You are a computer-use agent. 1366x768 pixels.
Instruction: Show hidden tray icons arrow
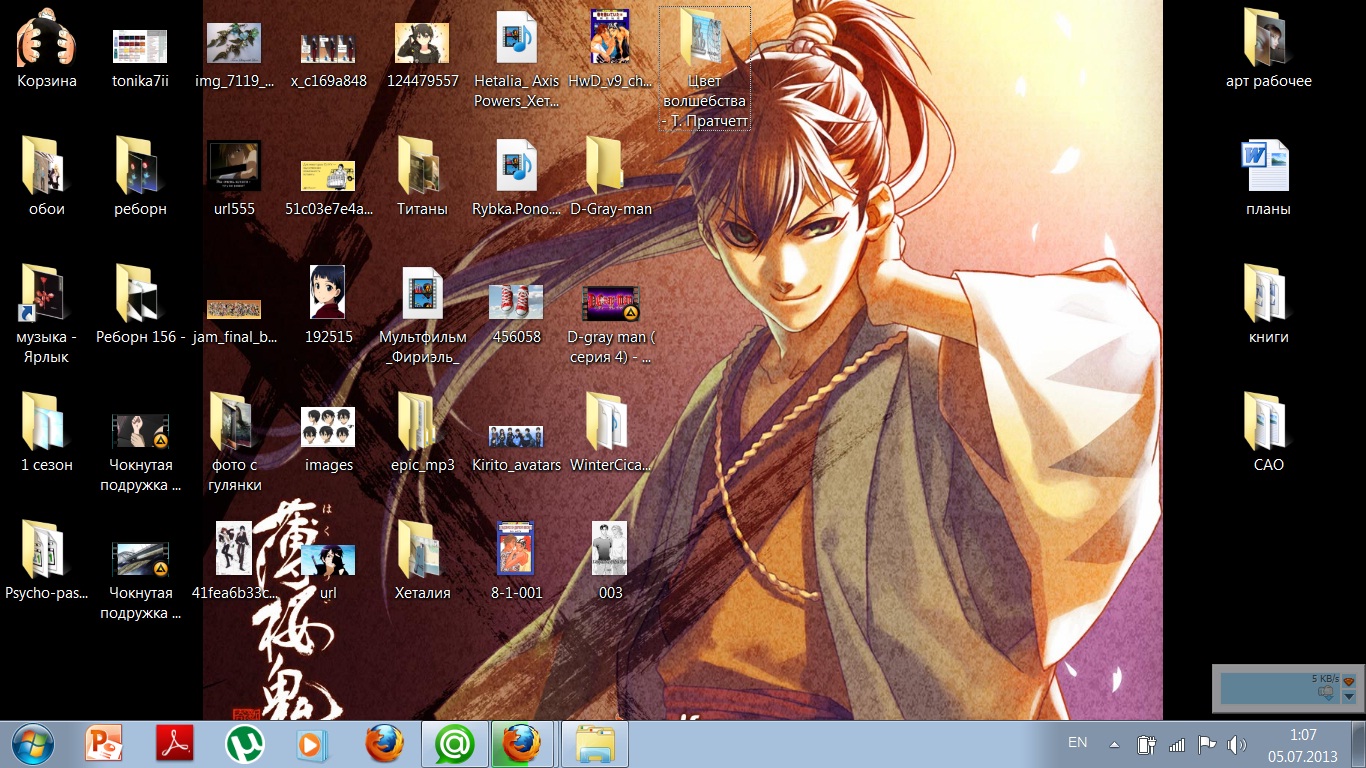[x=1114, y=745]
